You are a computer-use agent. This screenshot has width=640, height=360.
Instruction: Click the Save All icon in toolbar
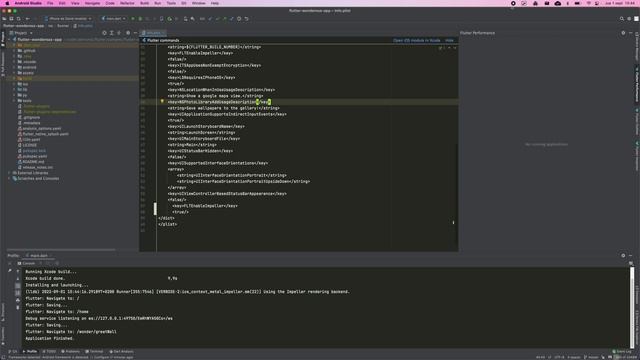tap(11, 19)
